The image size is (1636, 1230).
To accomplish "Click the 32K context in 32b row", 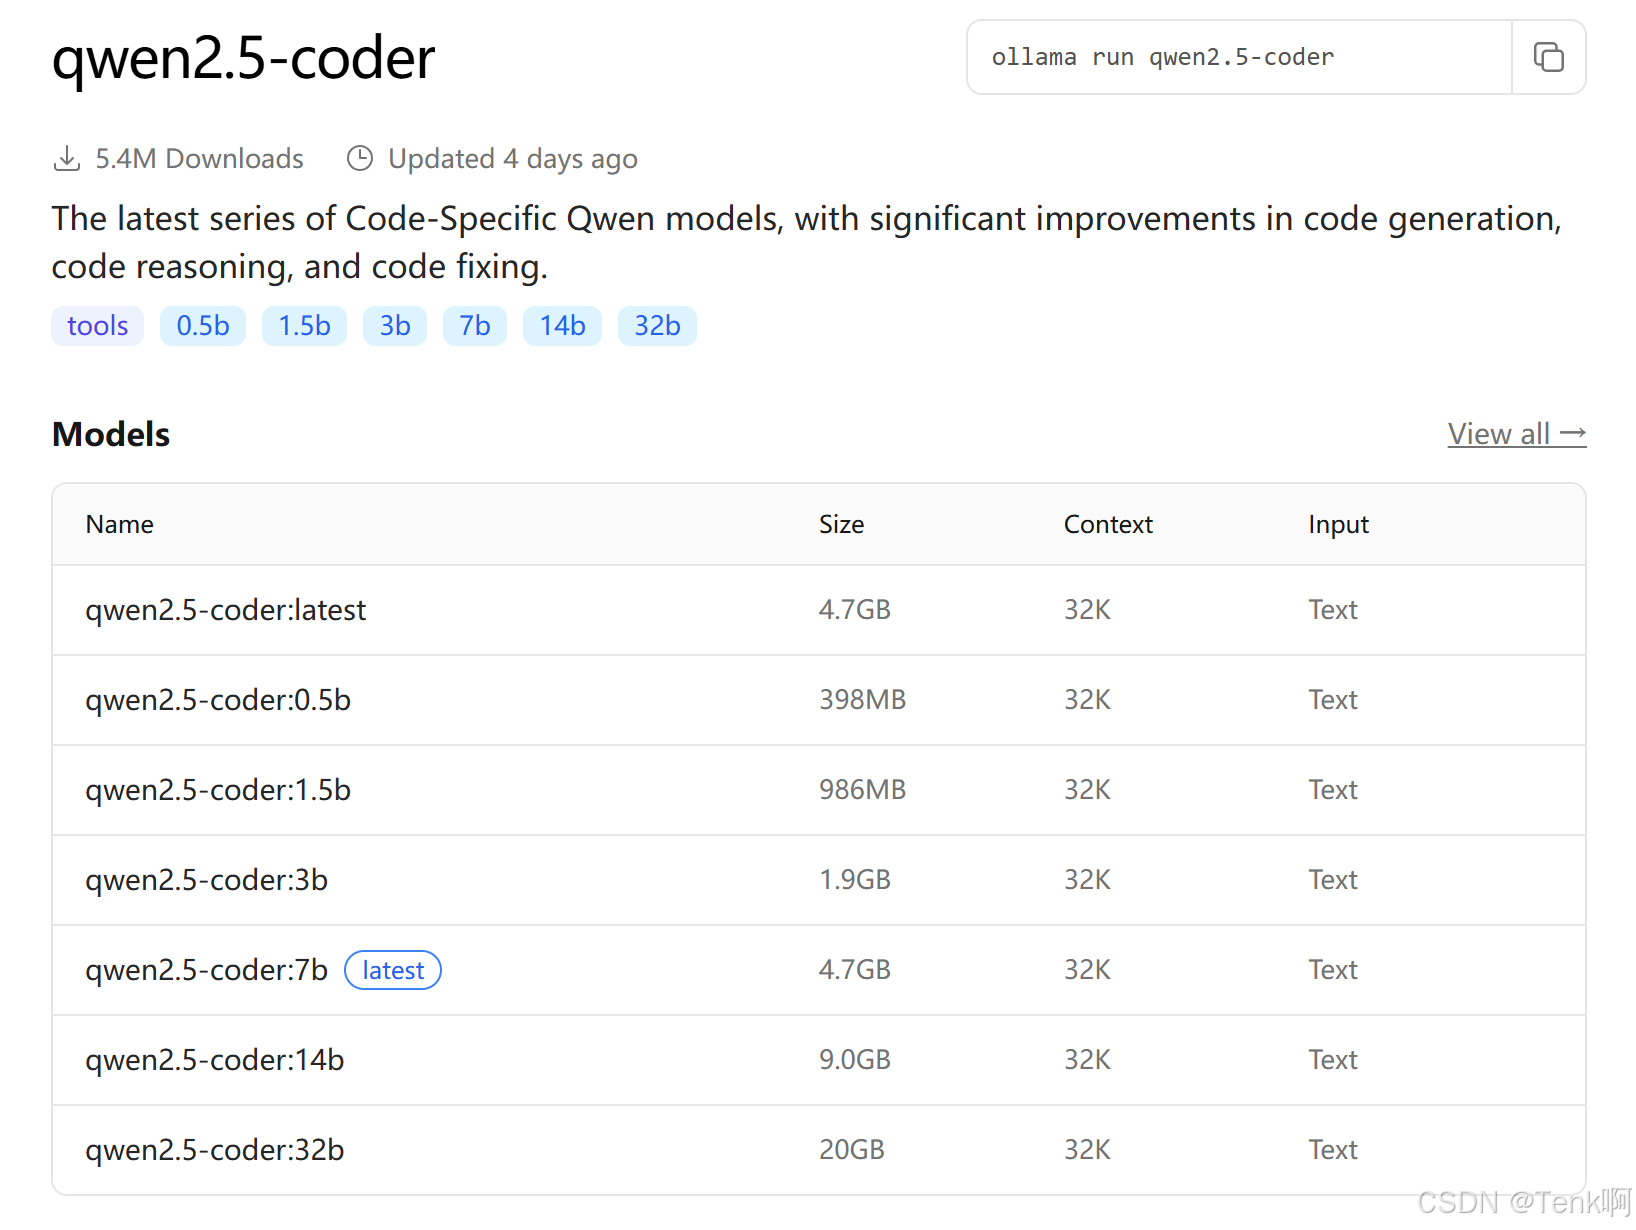I will (1087, 1150).
